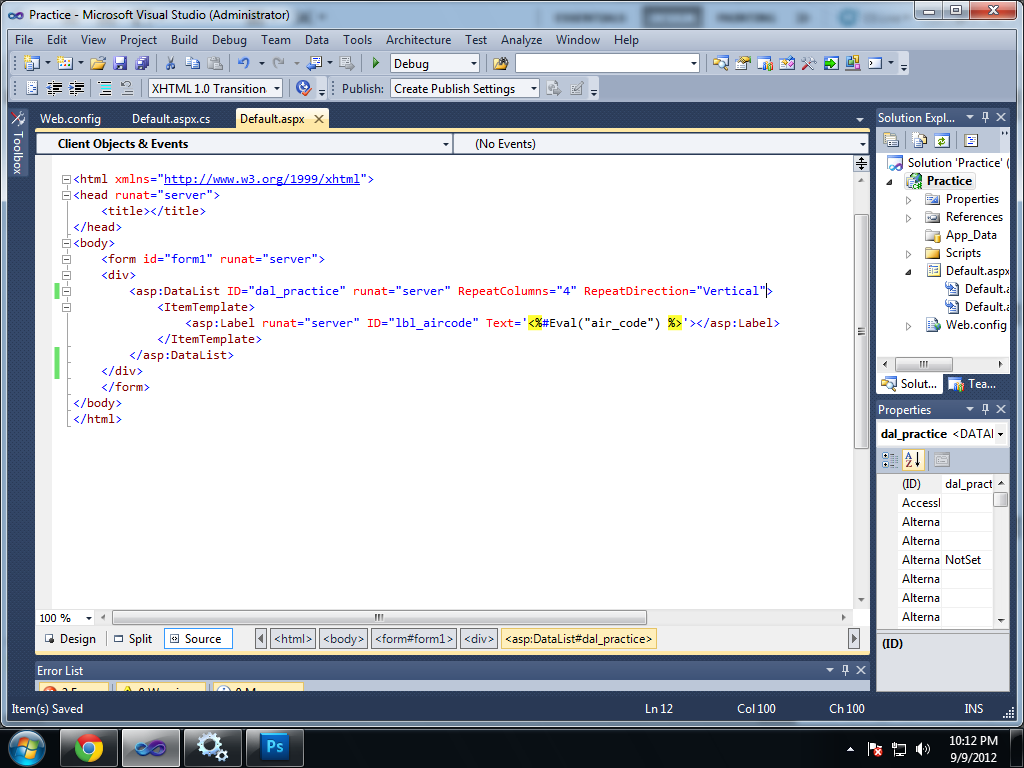This screenshot has width=1024, height=768.
Task: Open Photoshop from the Windows taskbar
Action: click(274, 747)
